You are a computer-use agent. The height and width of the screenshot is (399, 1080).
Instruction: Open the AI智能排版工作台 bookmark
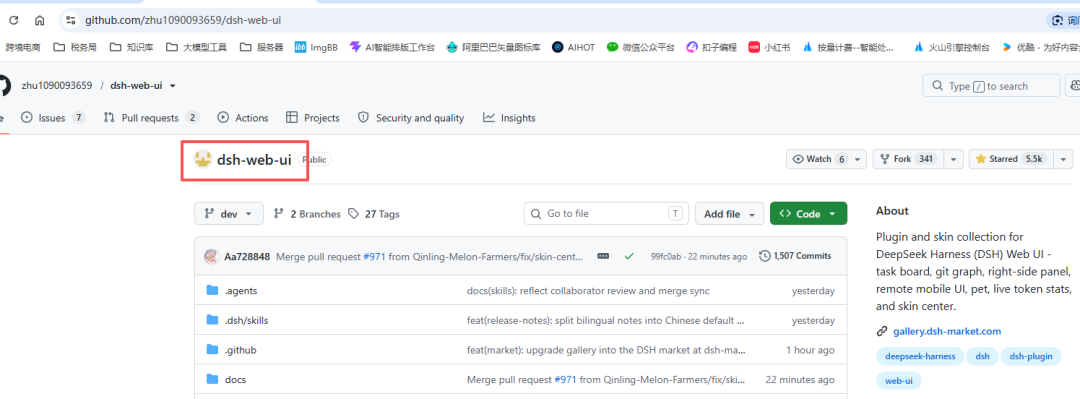click(392, 48)
